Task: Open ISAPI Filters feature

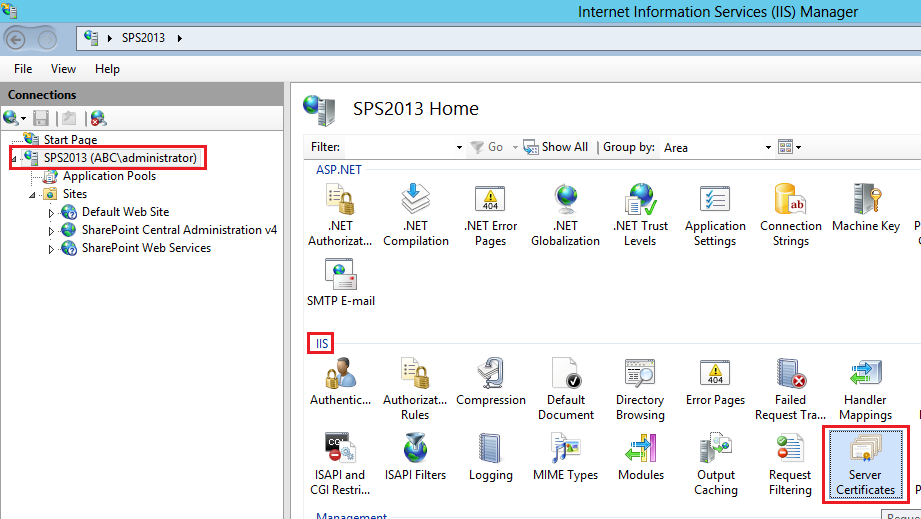Action: (415, 457)
